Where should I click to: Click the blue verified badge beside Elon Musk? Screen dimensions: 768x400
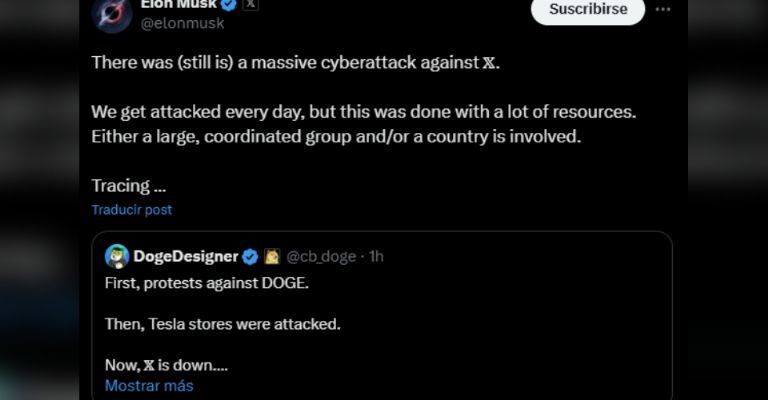click(x=228, y=5)
